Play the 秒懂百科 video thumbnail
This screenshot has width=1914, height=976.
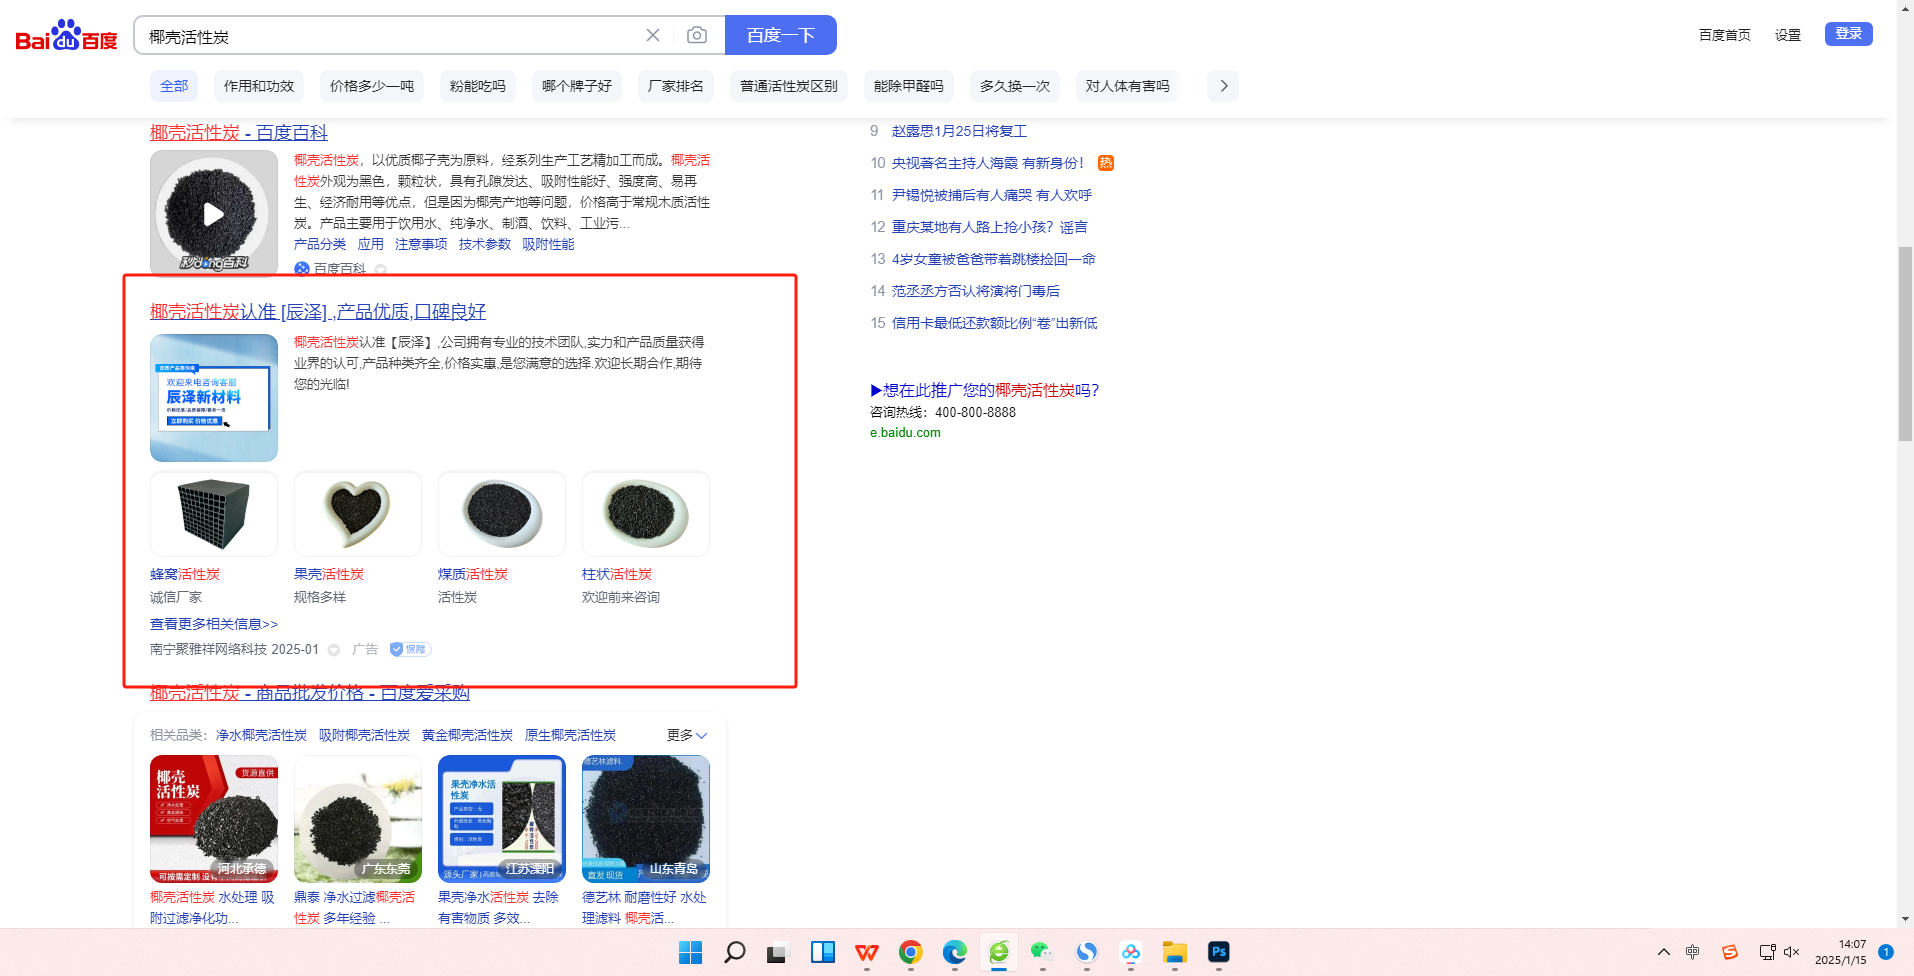click(213, 213)
